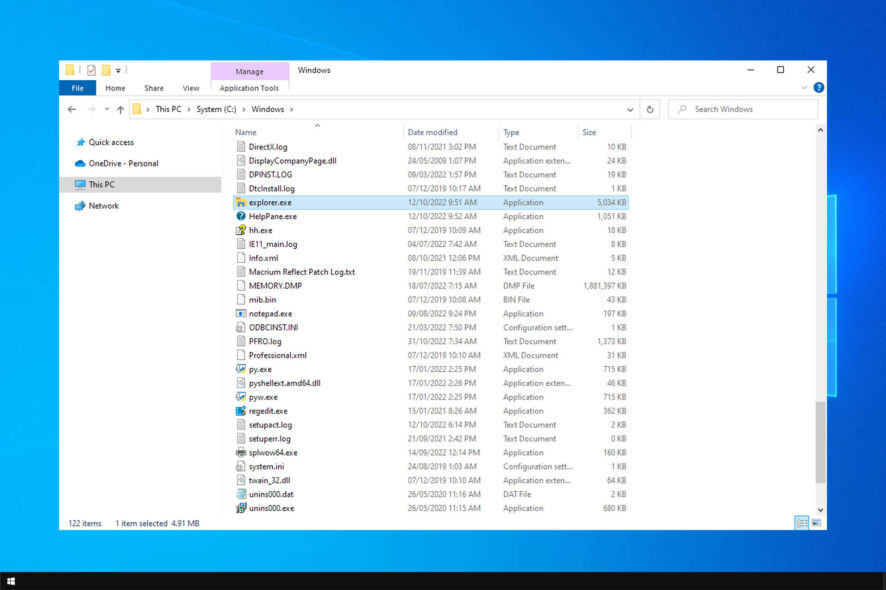Screen dimensions: 886x590
Task: Click the Network icon in navigation pane
Action: click(80, 206)
